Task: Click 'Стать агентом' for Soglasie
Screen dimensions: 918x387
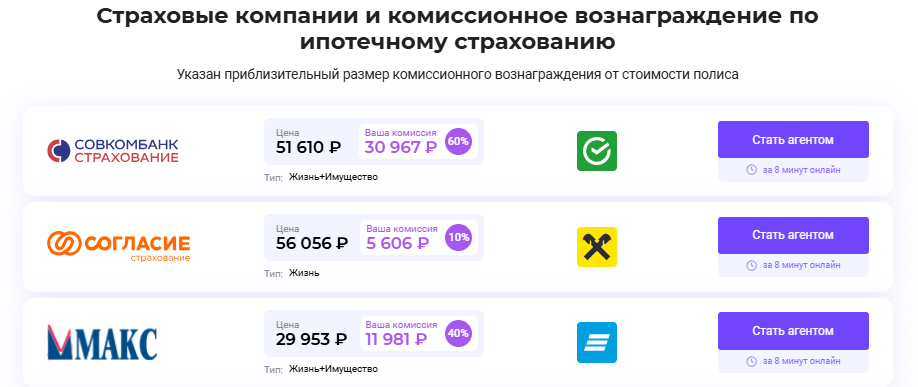Action: click(793, 235)
